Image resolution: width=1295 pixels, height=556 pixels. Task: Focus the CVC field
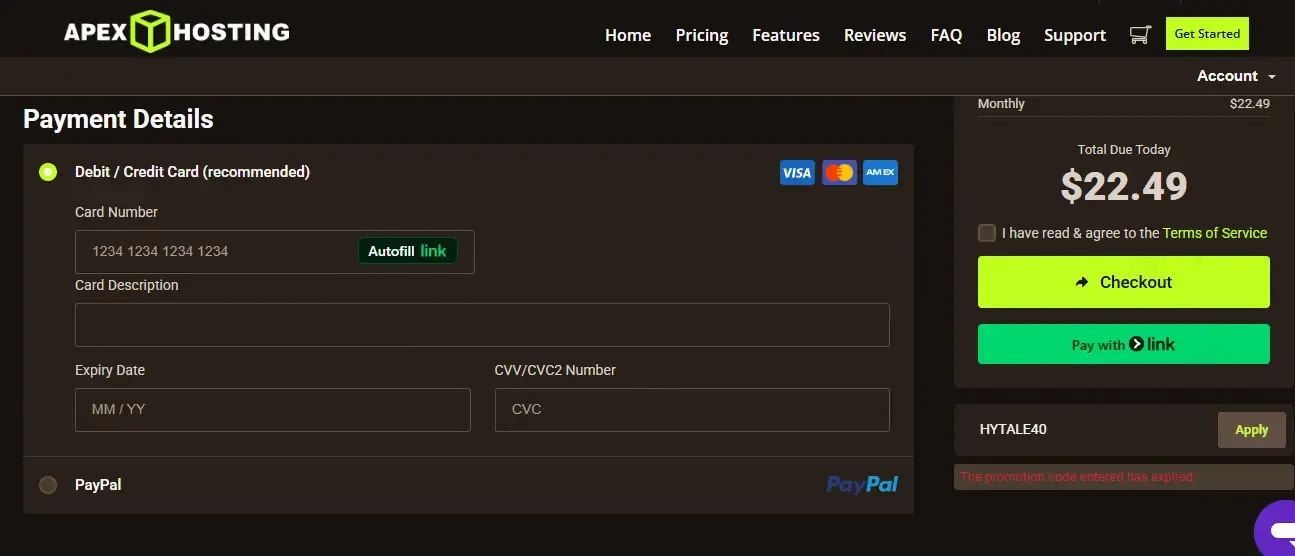pyautogui.click(x=692, y=410)
